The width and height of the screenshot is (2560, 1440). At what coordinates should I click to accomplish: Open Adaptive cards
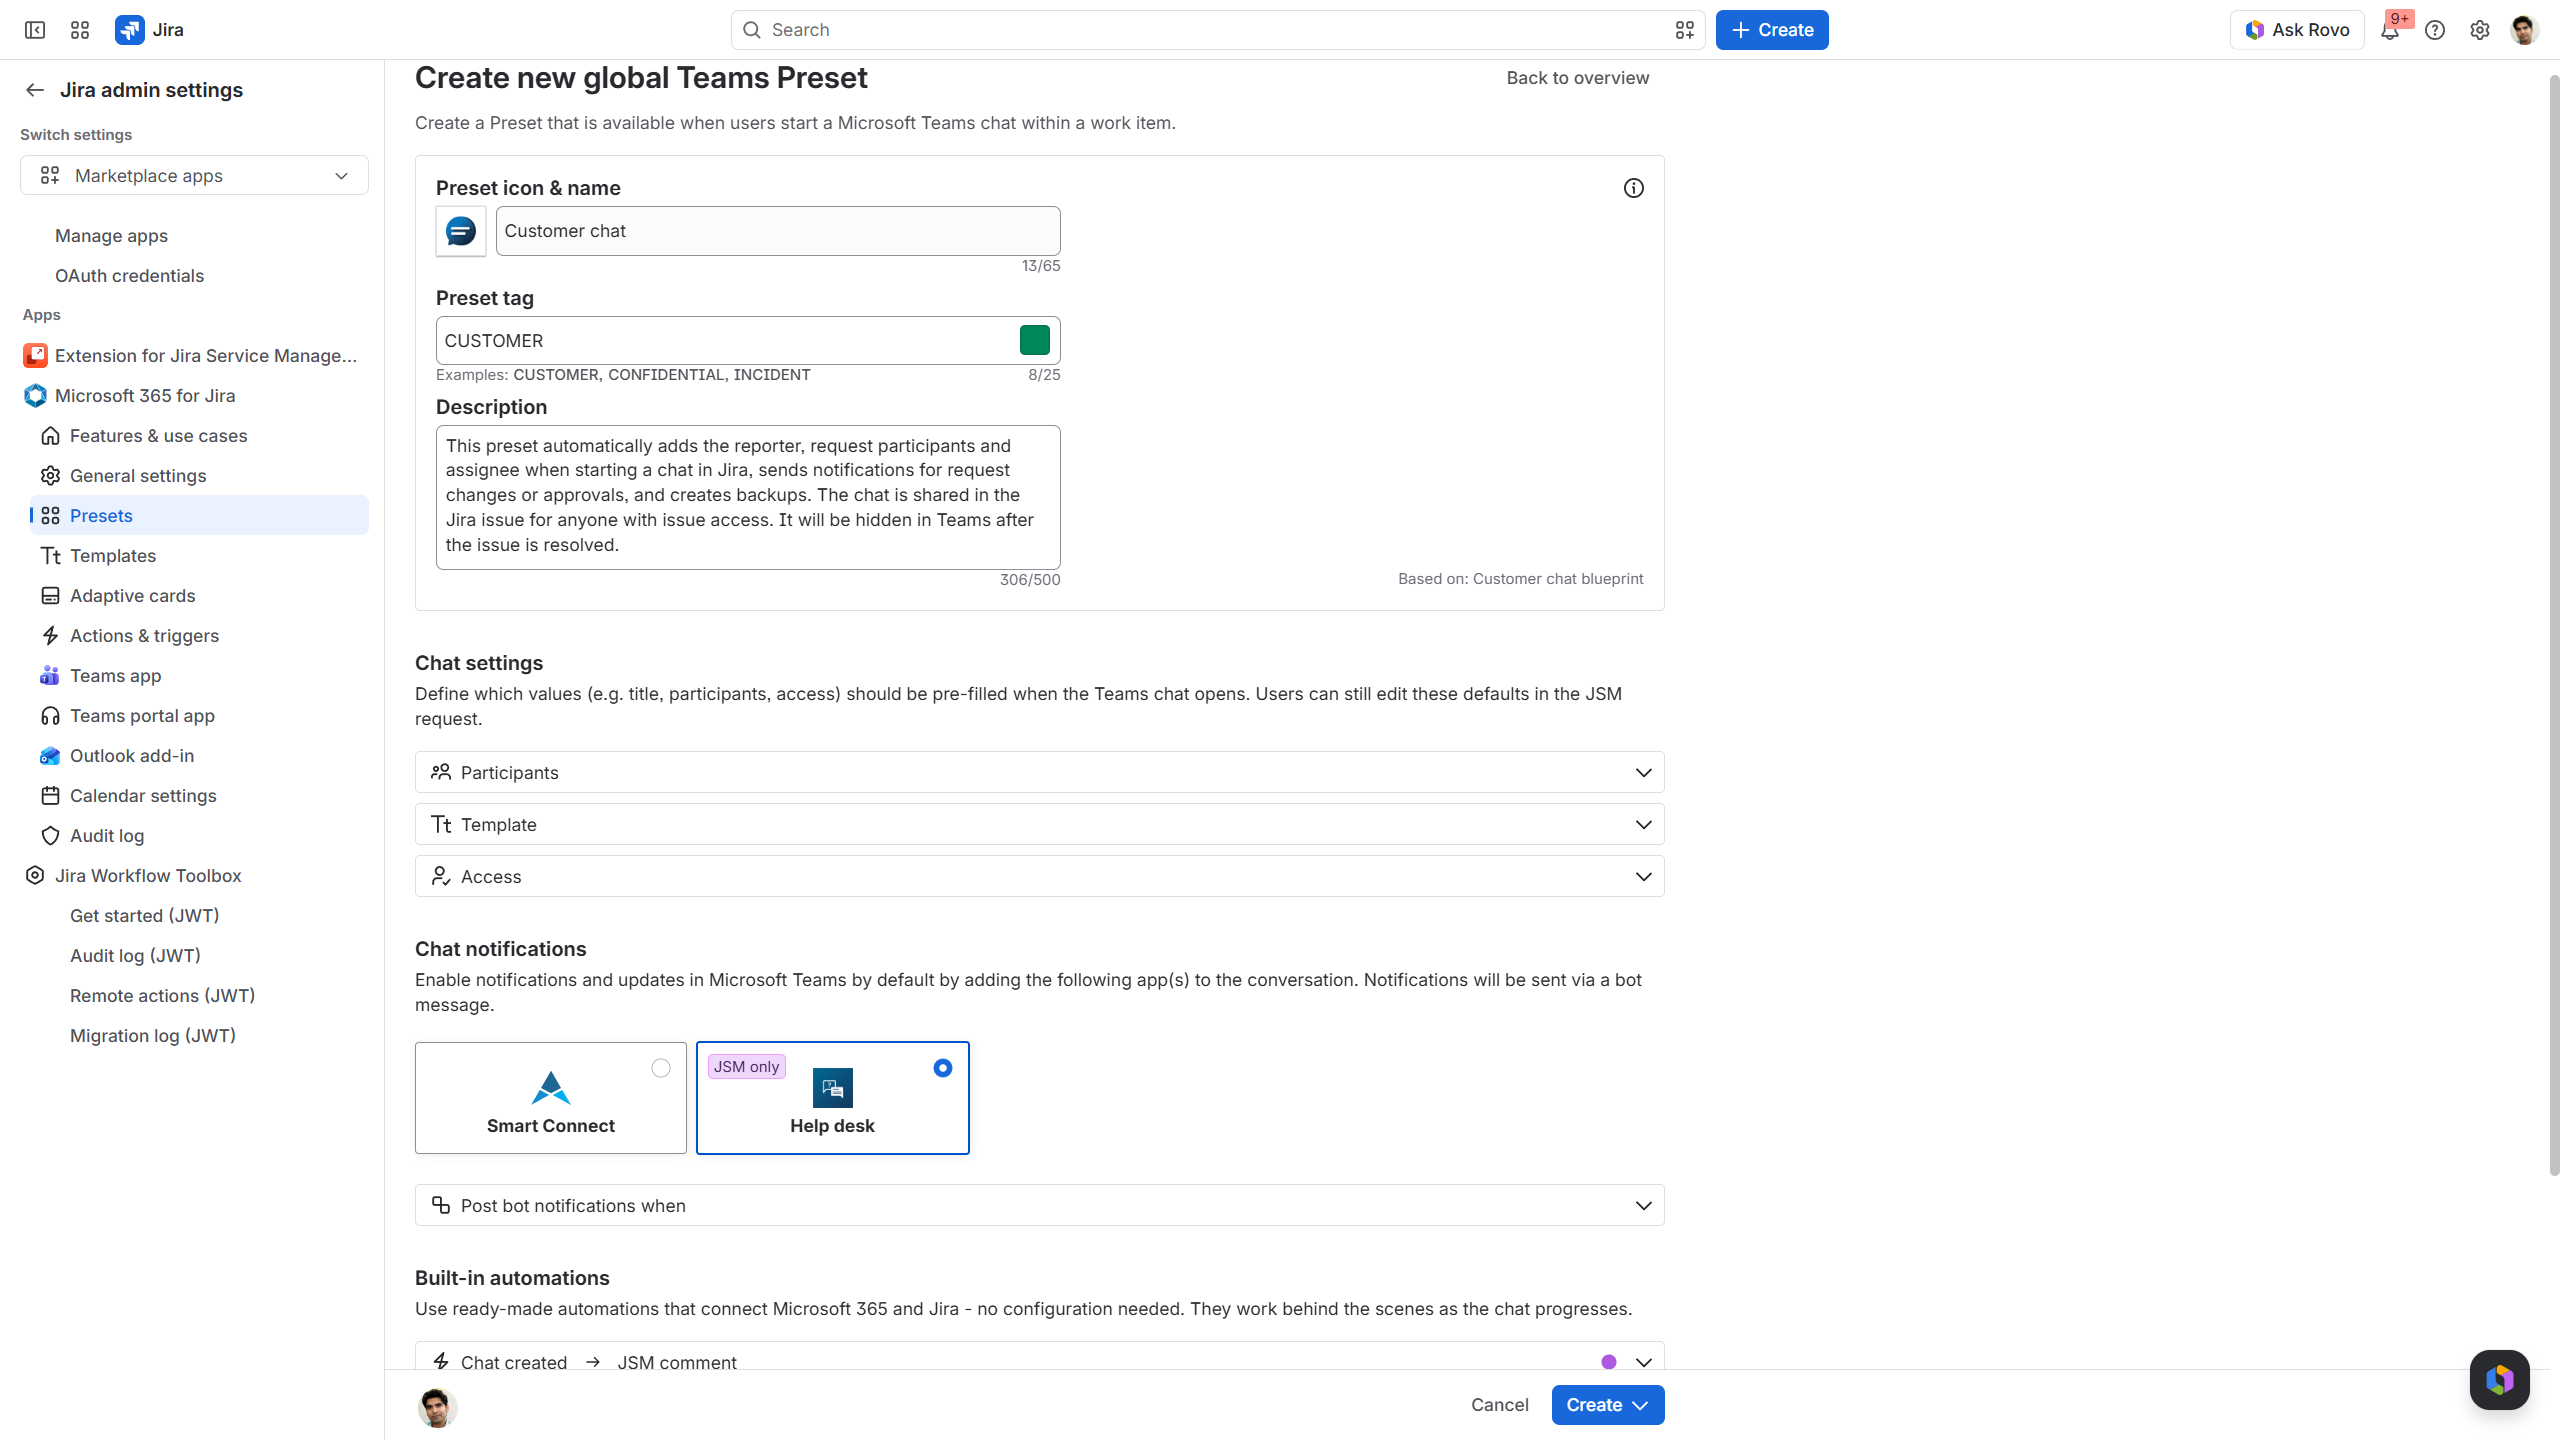(x=199, y=595)
